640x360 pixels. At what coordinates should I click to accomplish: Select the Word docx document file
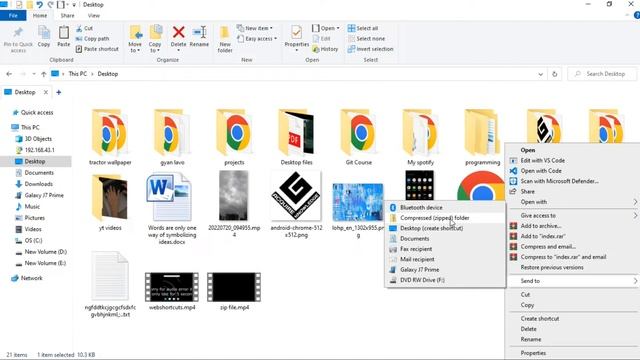click(172, 208)
